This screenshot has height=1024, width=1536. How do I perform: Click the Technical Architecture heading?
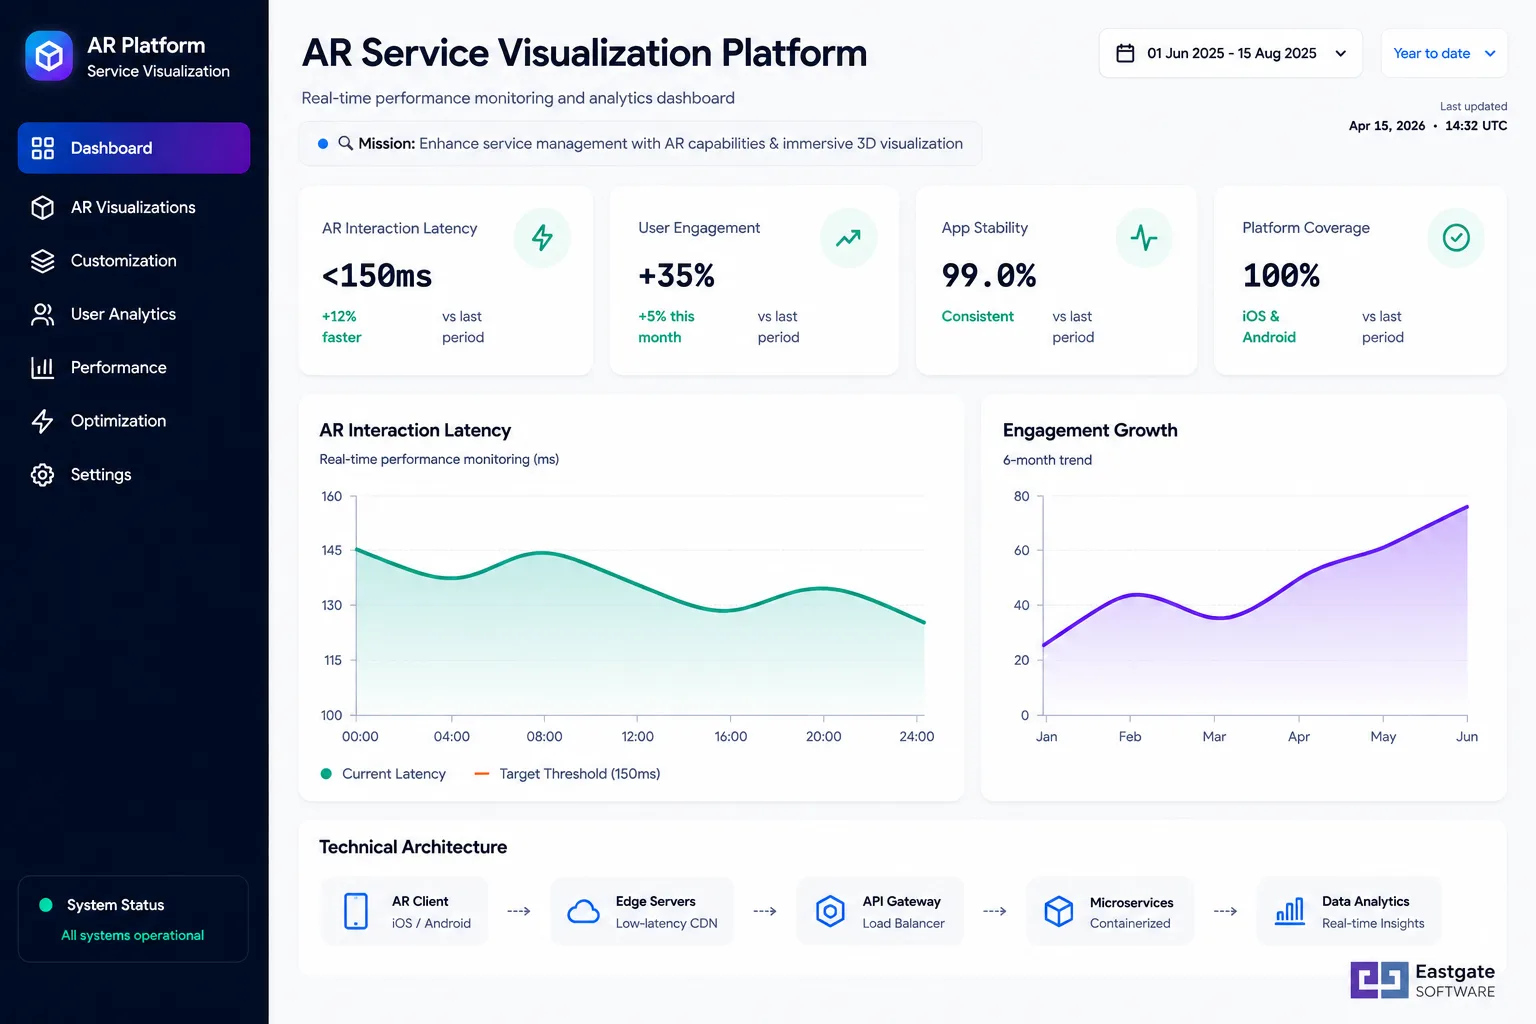413,847
